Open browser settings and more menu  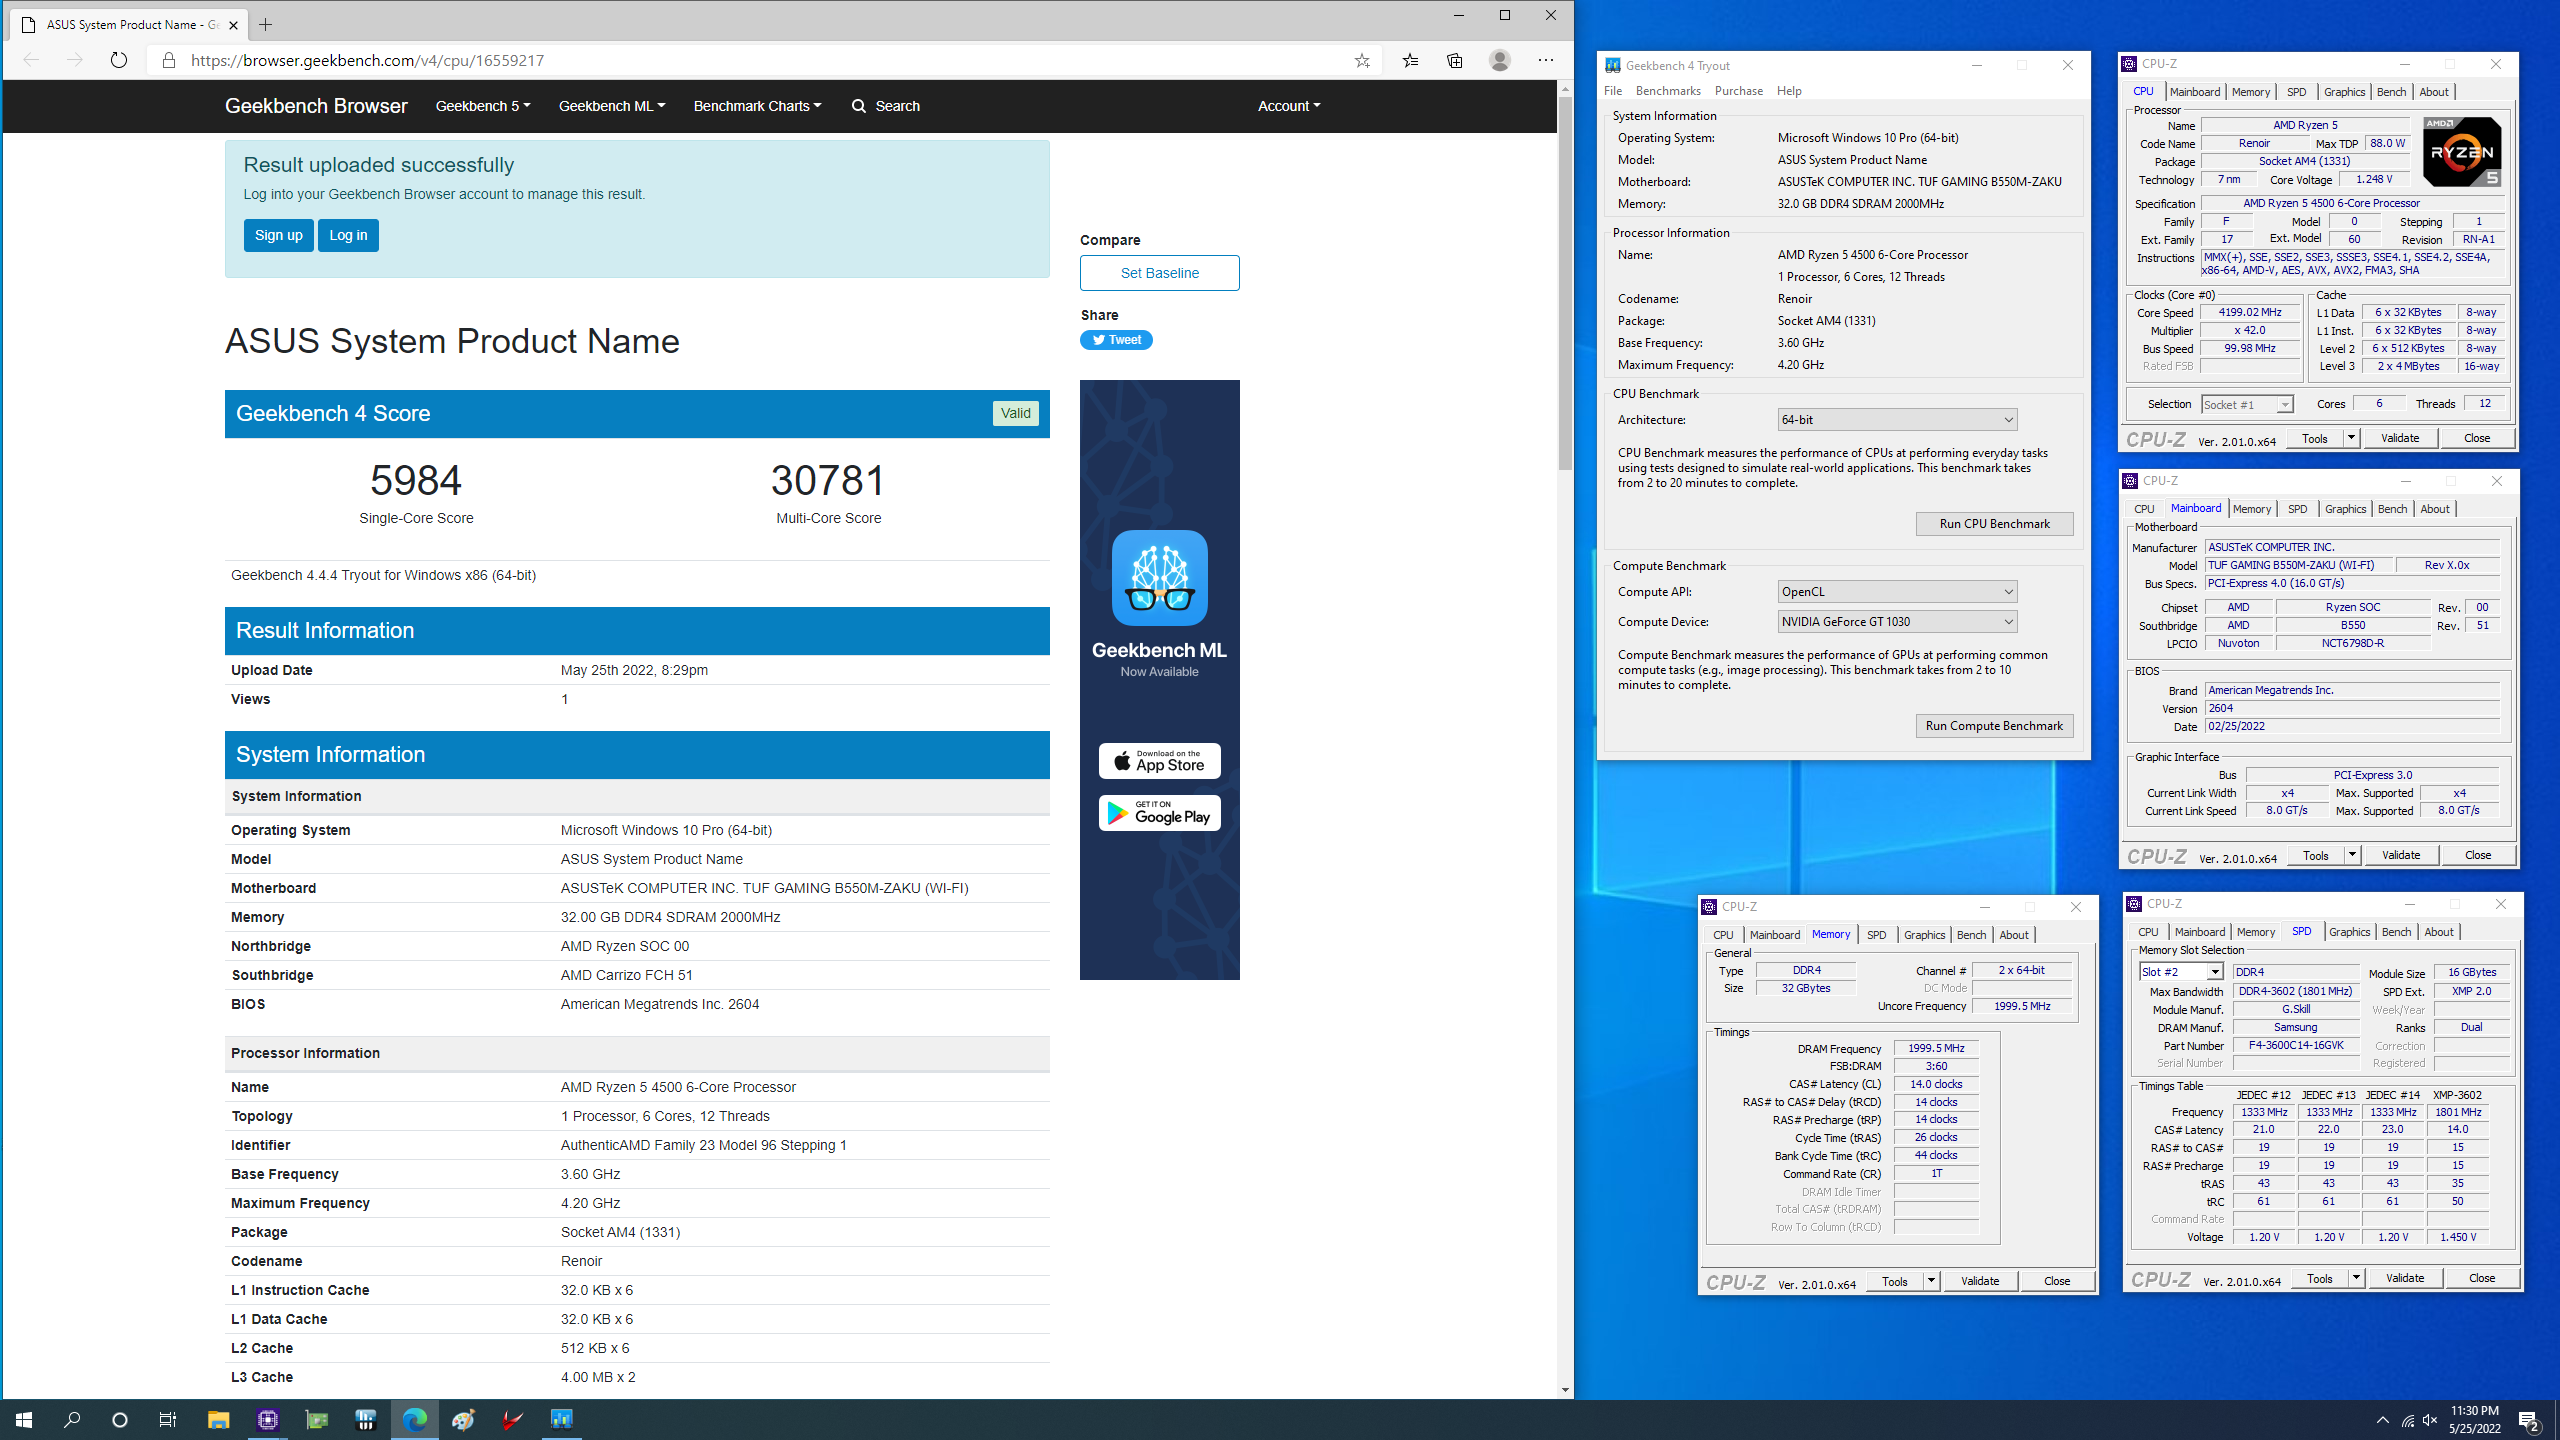click(1546, 60)
